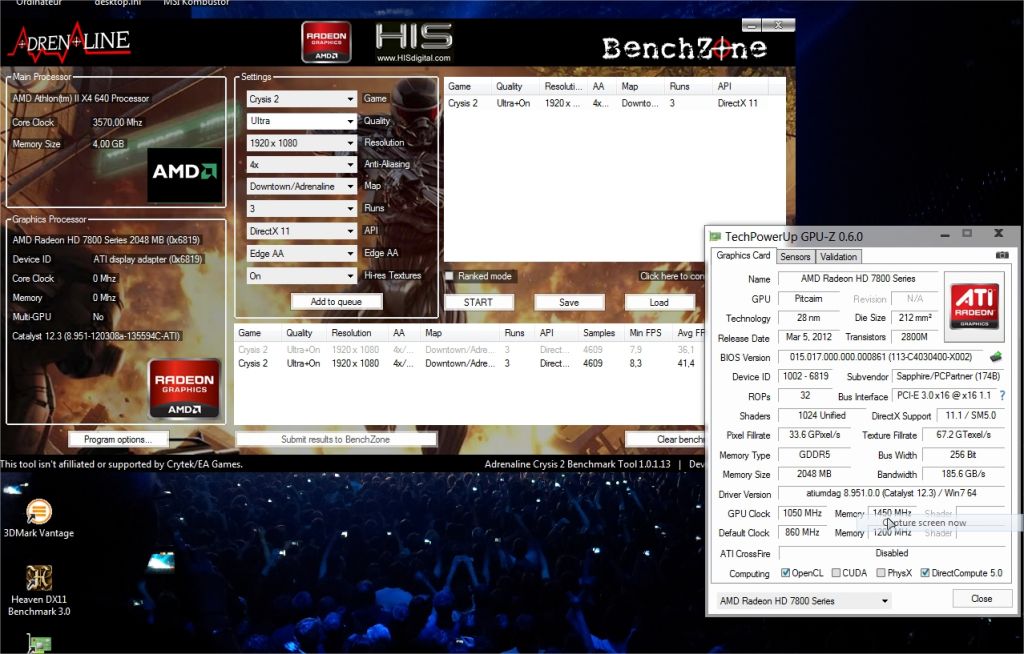This screenshot has width=1024, height=654.
Task: Open the www.HISdigital.com link
Action: [413, 57]
